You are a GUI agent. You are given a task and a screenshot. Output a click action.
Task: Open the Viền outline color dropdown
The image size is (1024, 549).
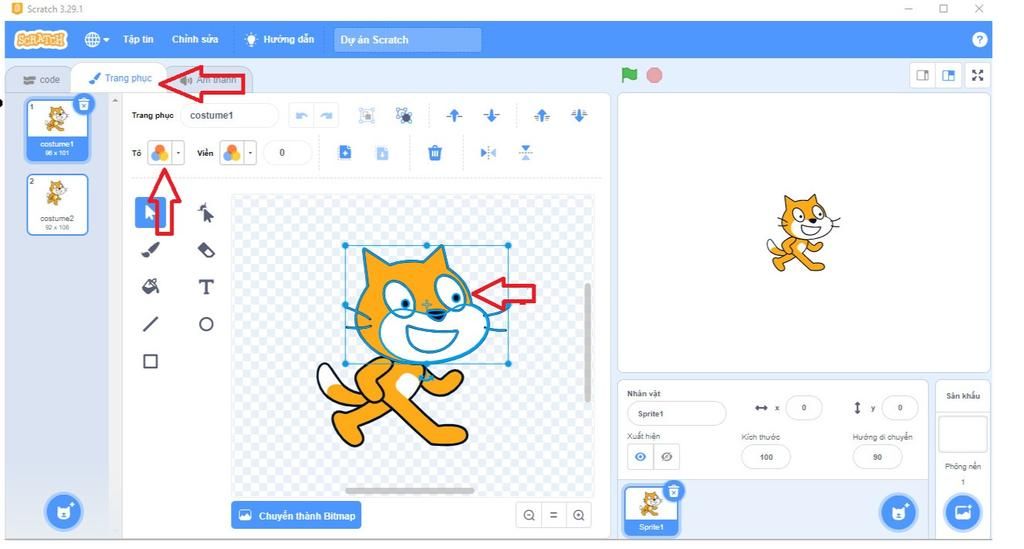click(x=250, y=153)
